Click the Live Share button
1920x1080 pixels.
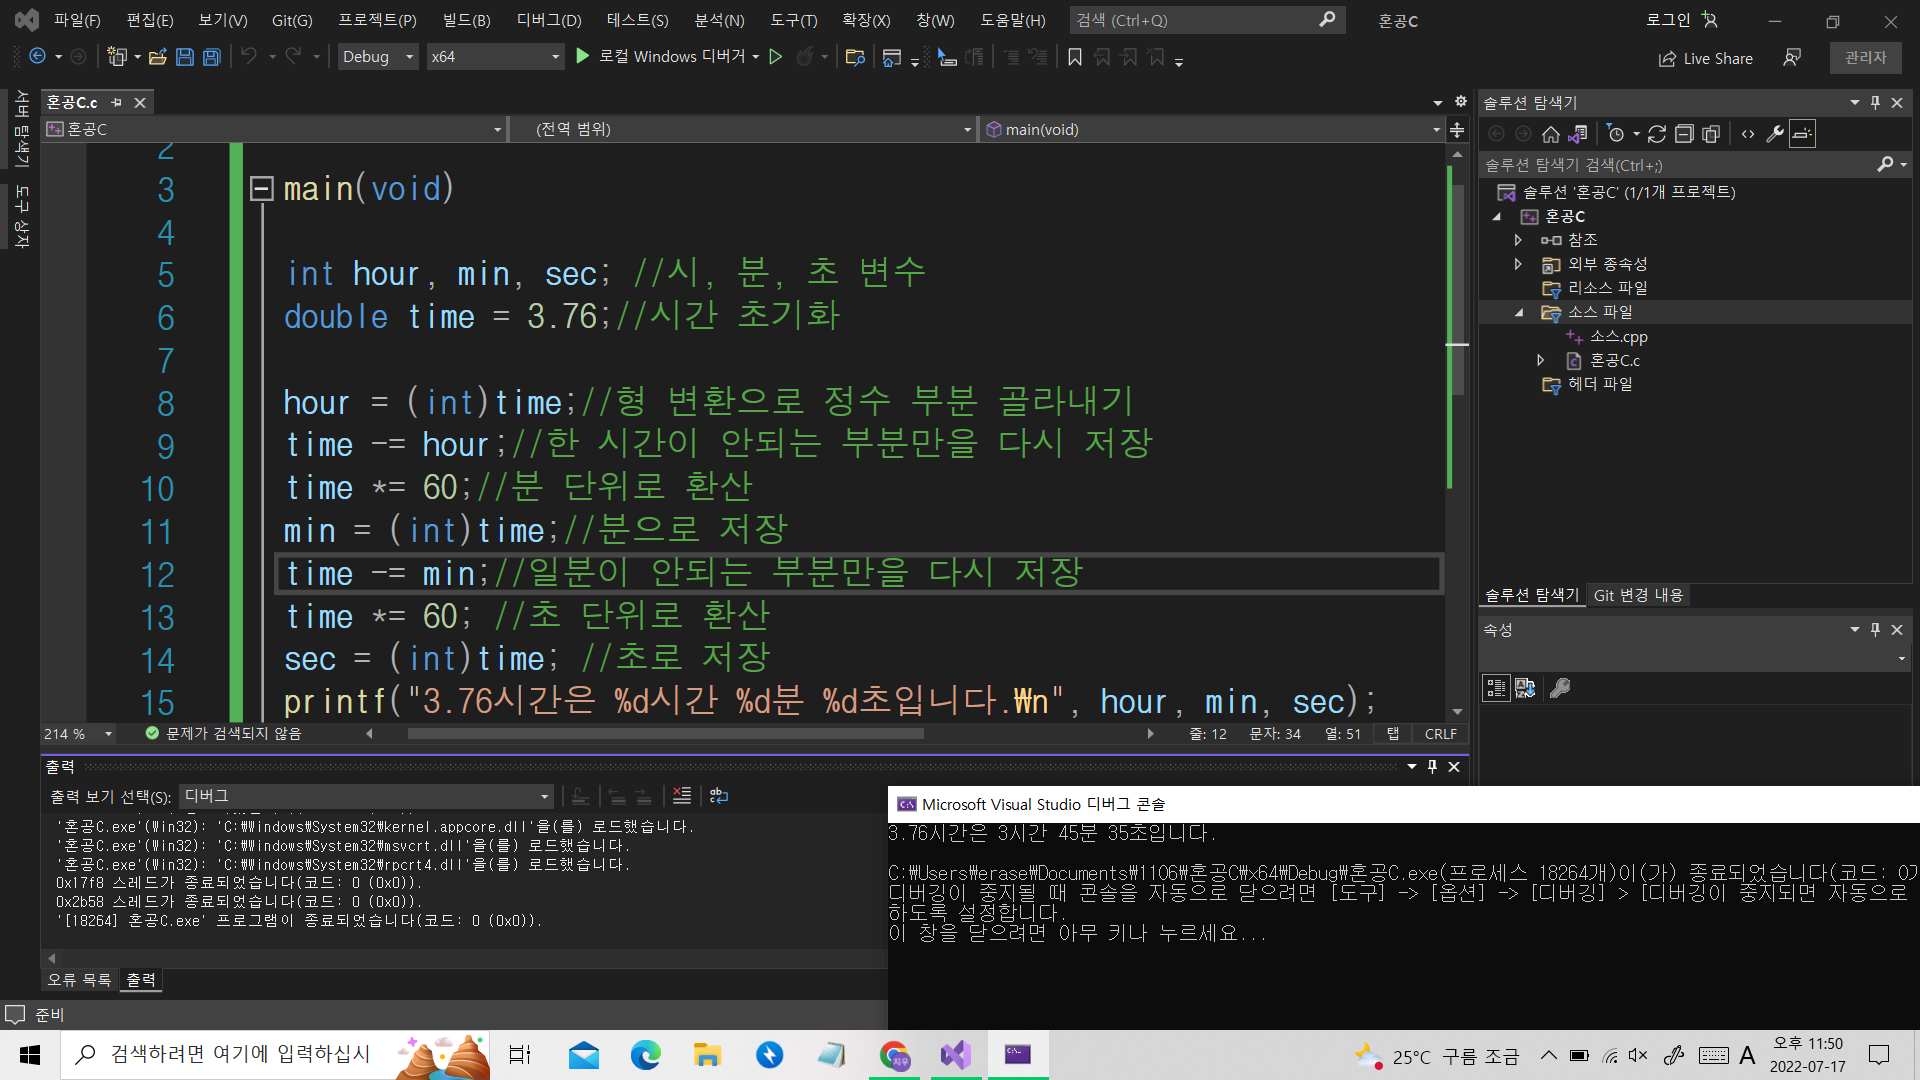coord(1706,58)
